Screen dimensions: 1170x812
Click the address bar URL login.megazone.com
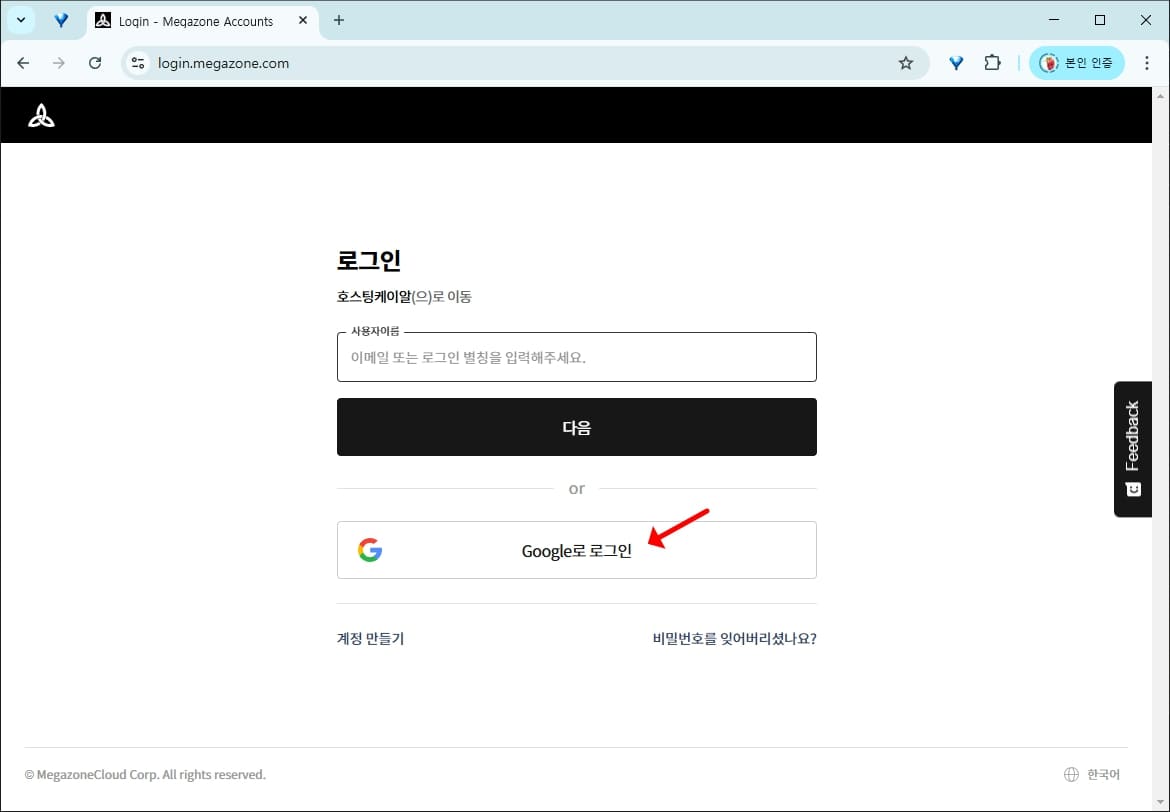point(223,63)
